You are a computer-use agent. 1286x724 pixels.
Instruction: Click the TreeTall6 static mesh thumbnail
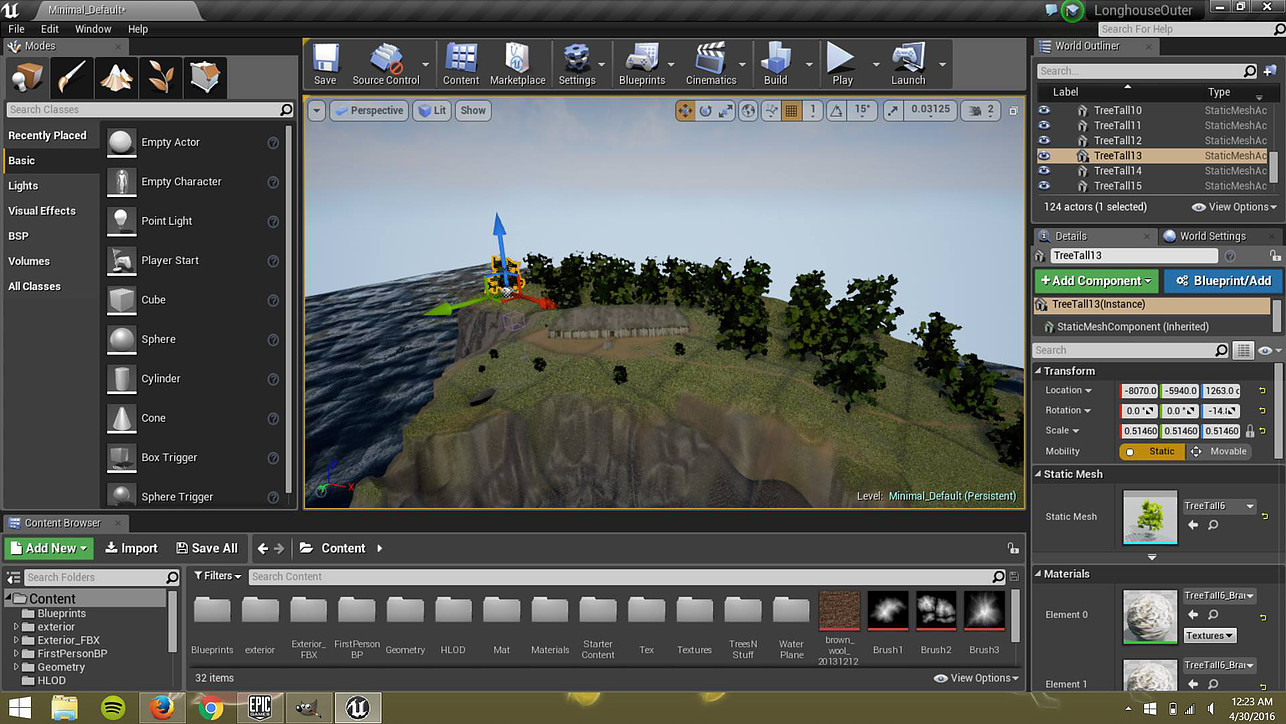1149,516
